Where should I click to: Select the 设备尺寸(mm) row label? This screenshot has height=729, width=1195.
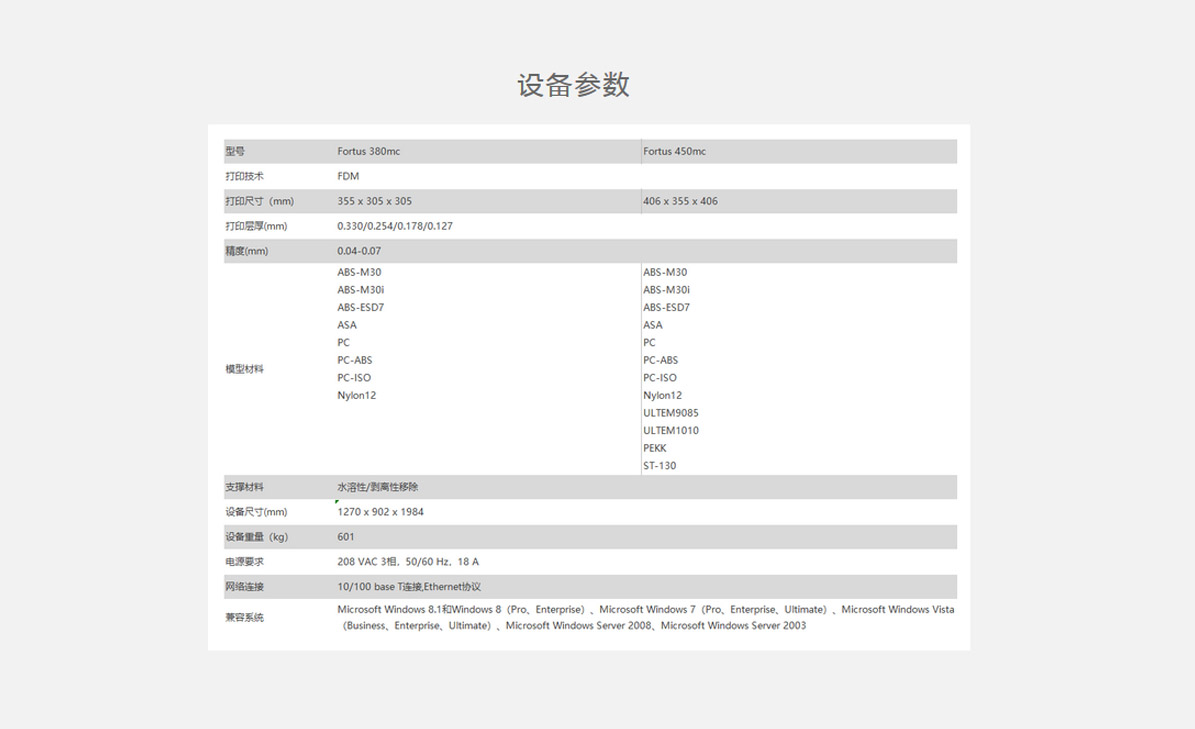click(256, 512)
